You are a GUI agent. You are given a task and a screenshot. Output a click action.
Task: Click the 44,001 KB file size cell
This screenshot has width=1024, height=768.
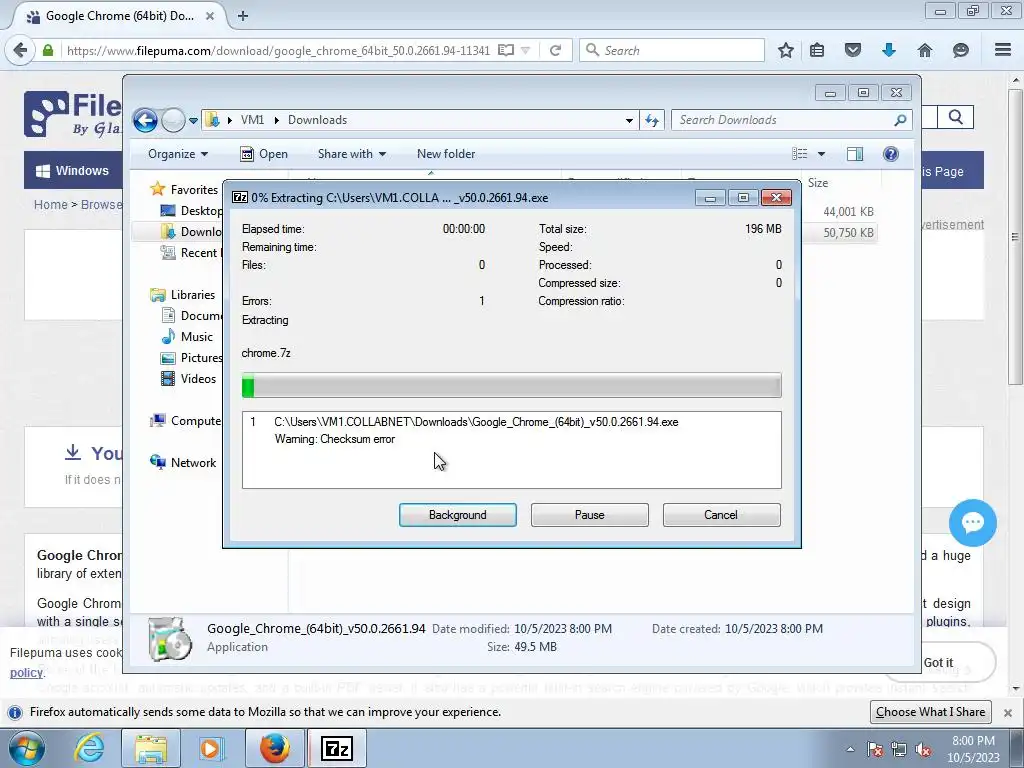click(848, 212)
